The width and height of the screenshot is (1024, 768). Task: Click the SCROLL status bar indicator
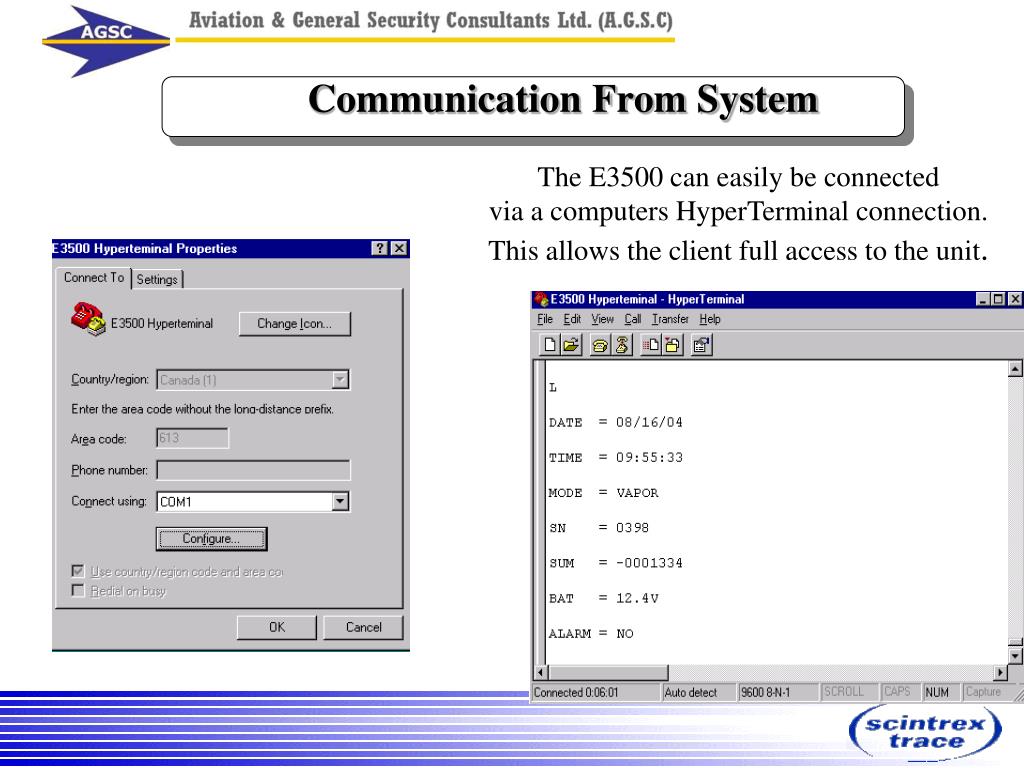(849, 692)
